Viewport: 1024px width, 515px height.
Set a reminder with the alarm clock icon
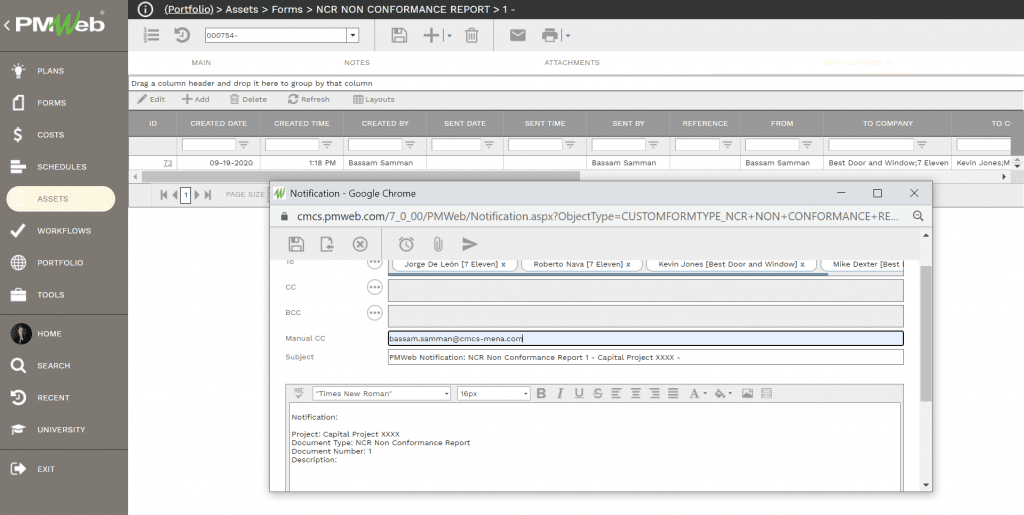(x=406, y=244)
